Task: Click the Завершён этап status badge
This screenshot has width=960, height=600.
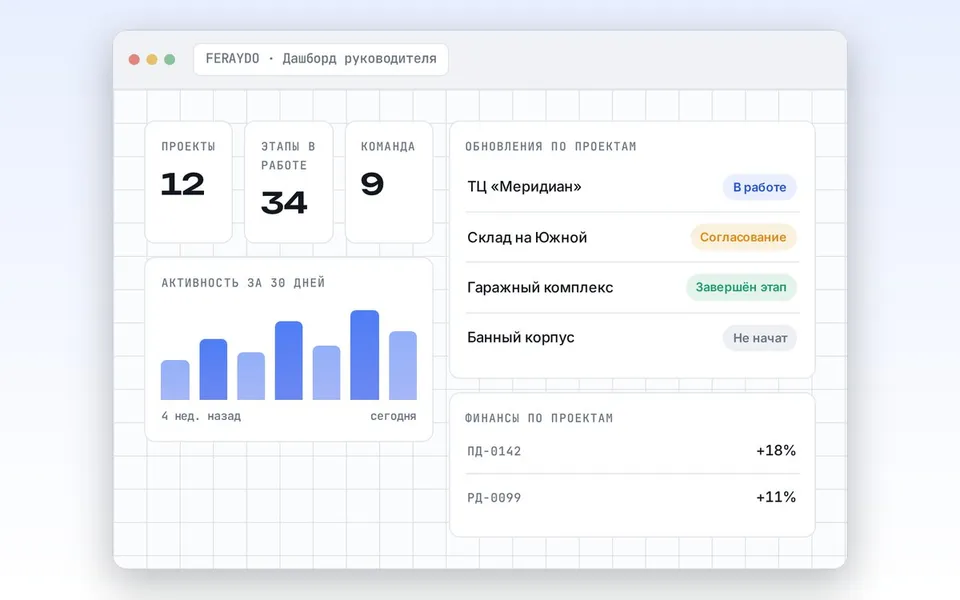Action: pyautogui.click(x=741, y=288)
